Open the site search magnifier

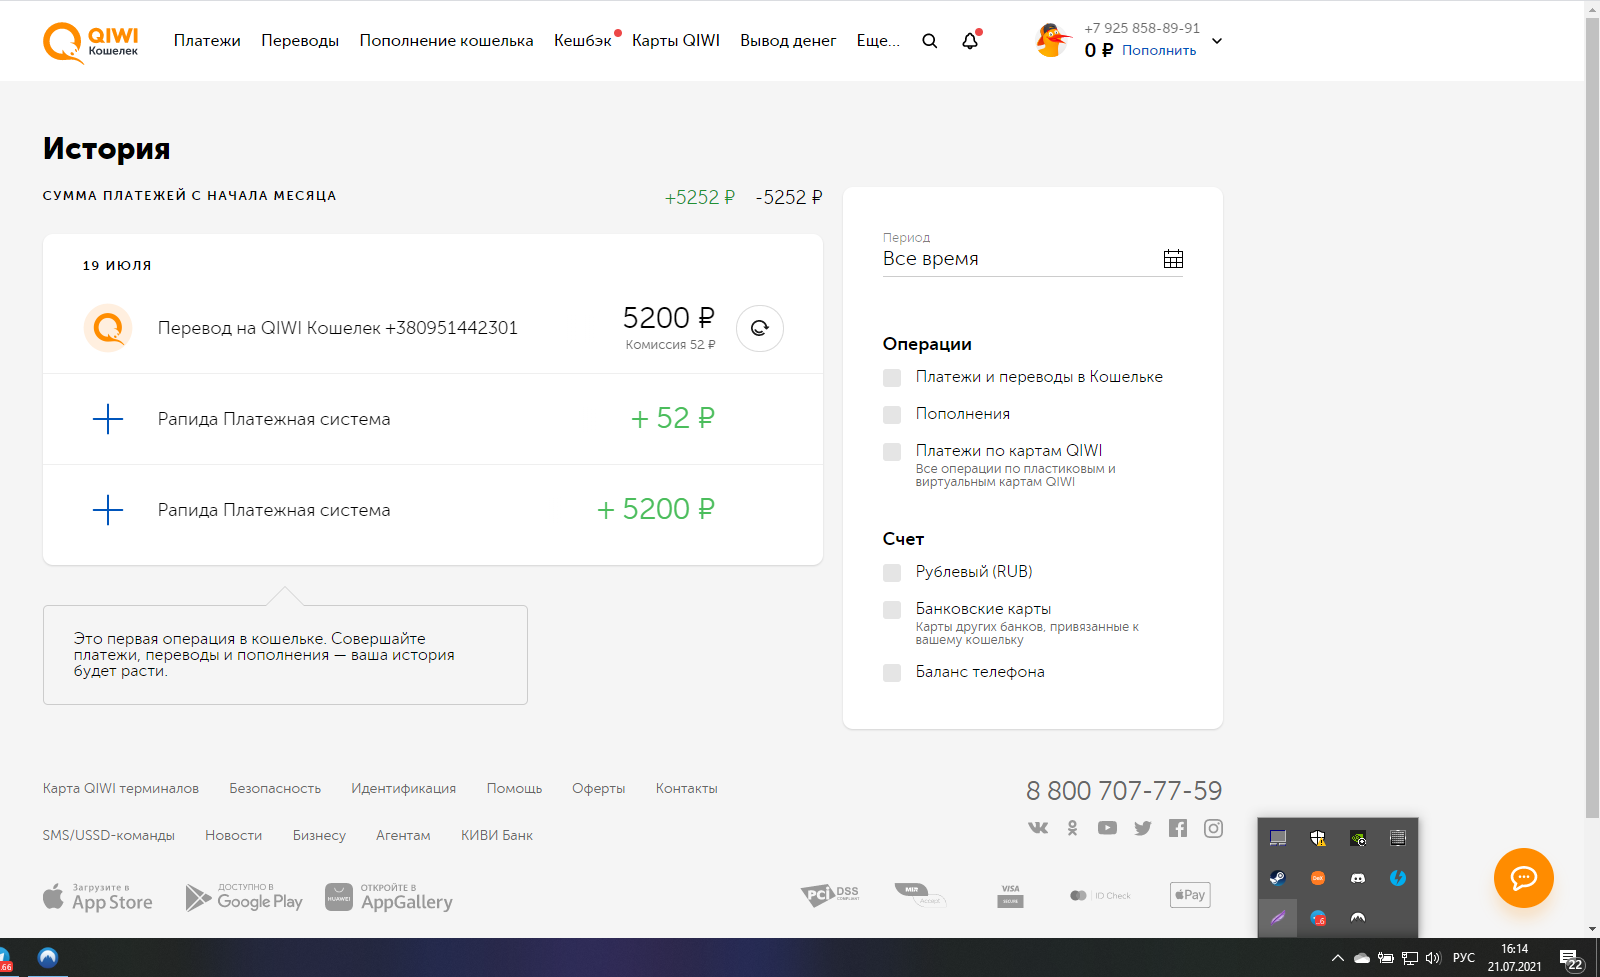tap(930, 41)
